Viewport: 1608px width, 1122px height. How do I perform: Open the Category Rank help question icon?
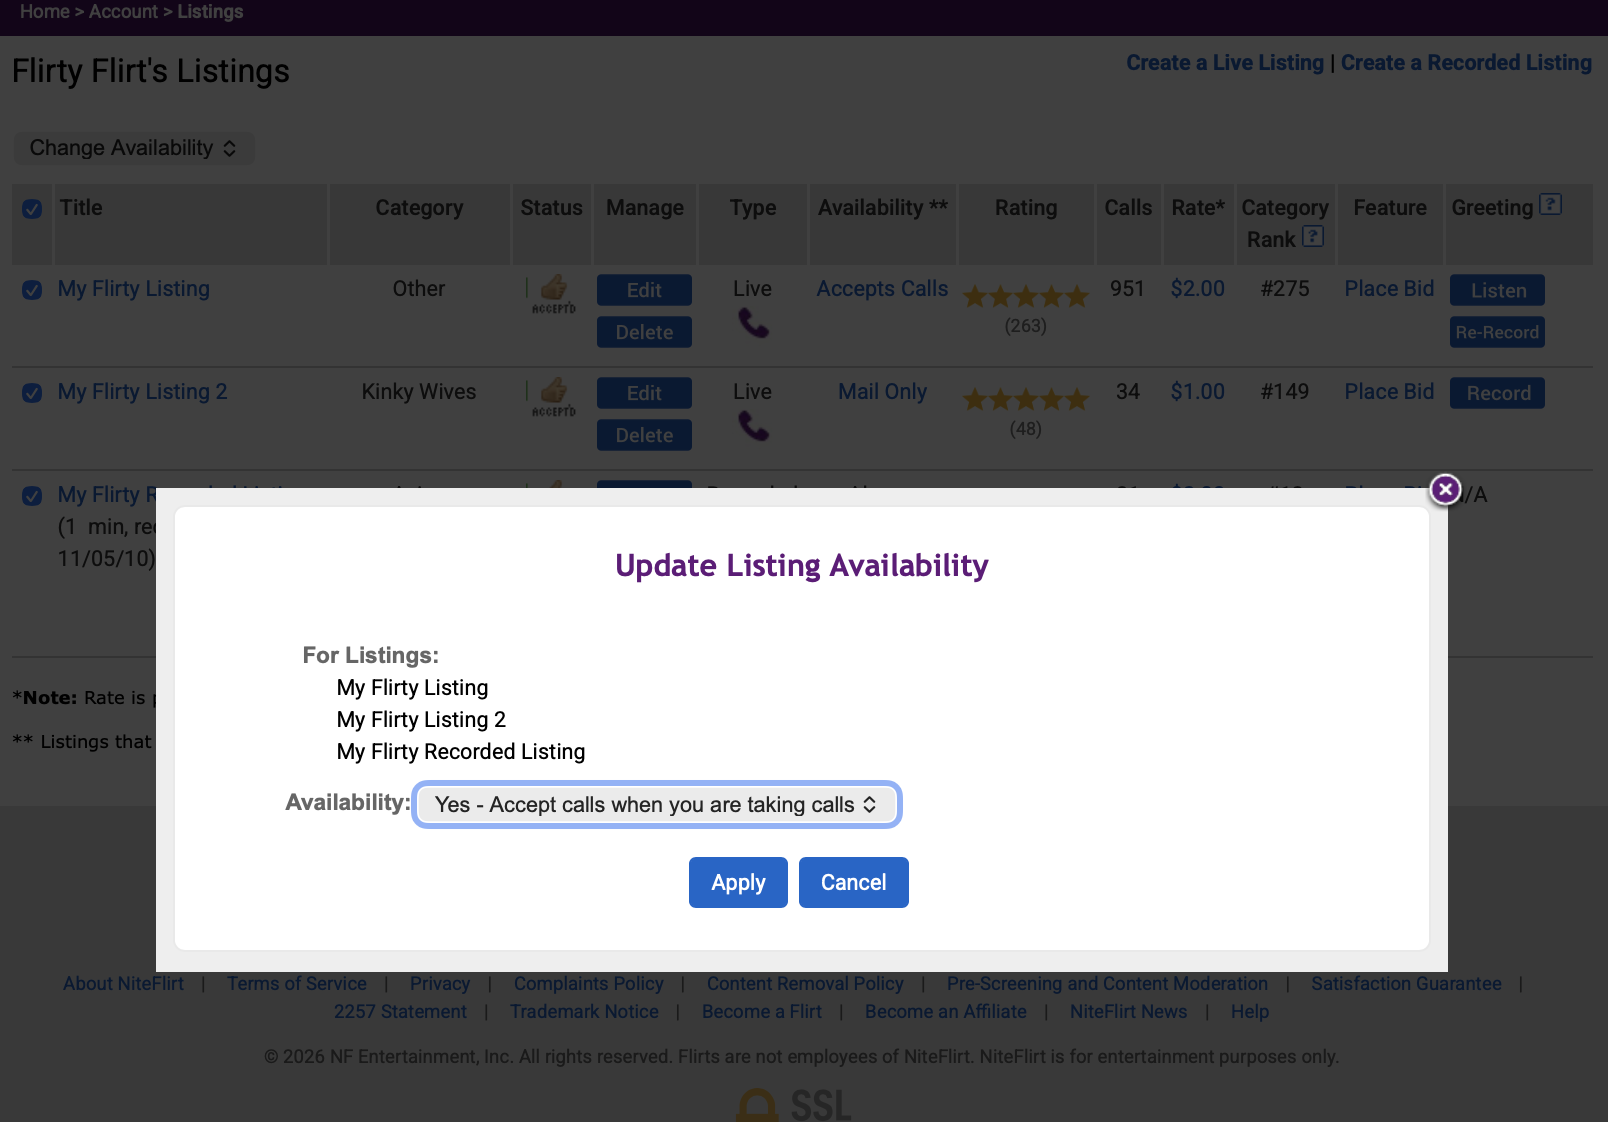coord(1313,236)
